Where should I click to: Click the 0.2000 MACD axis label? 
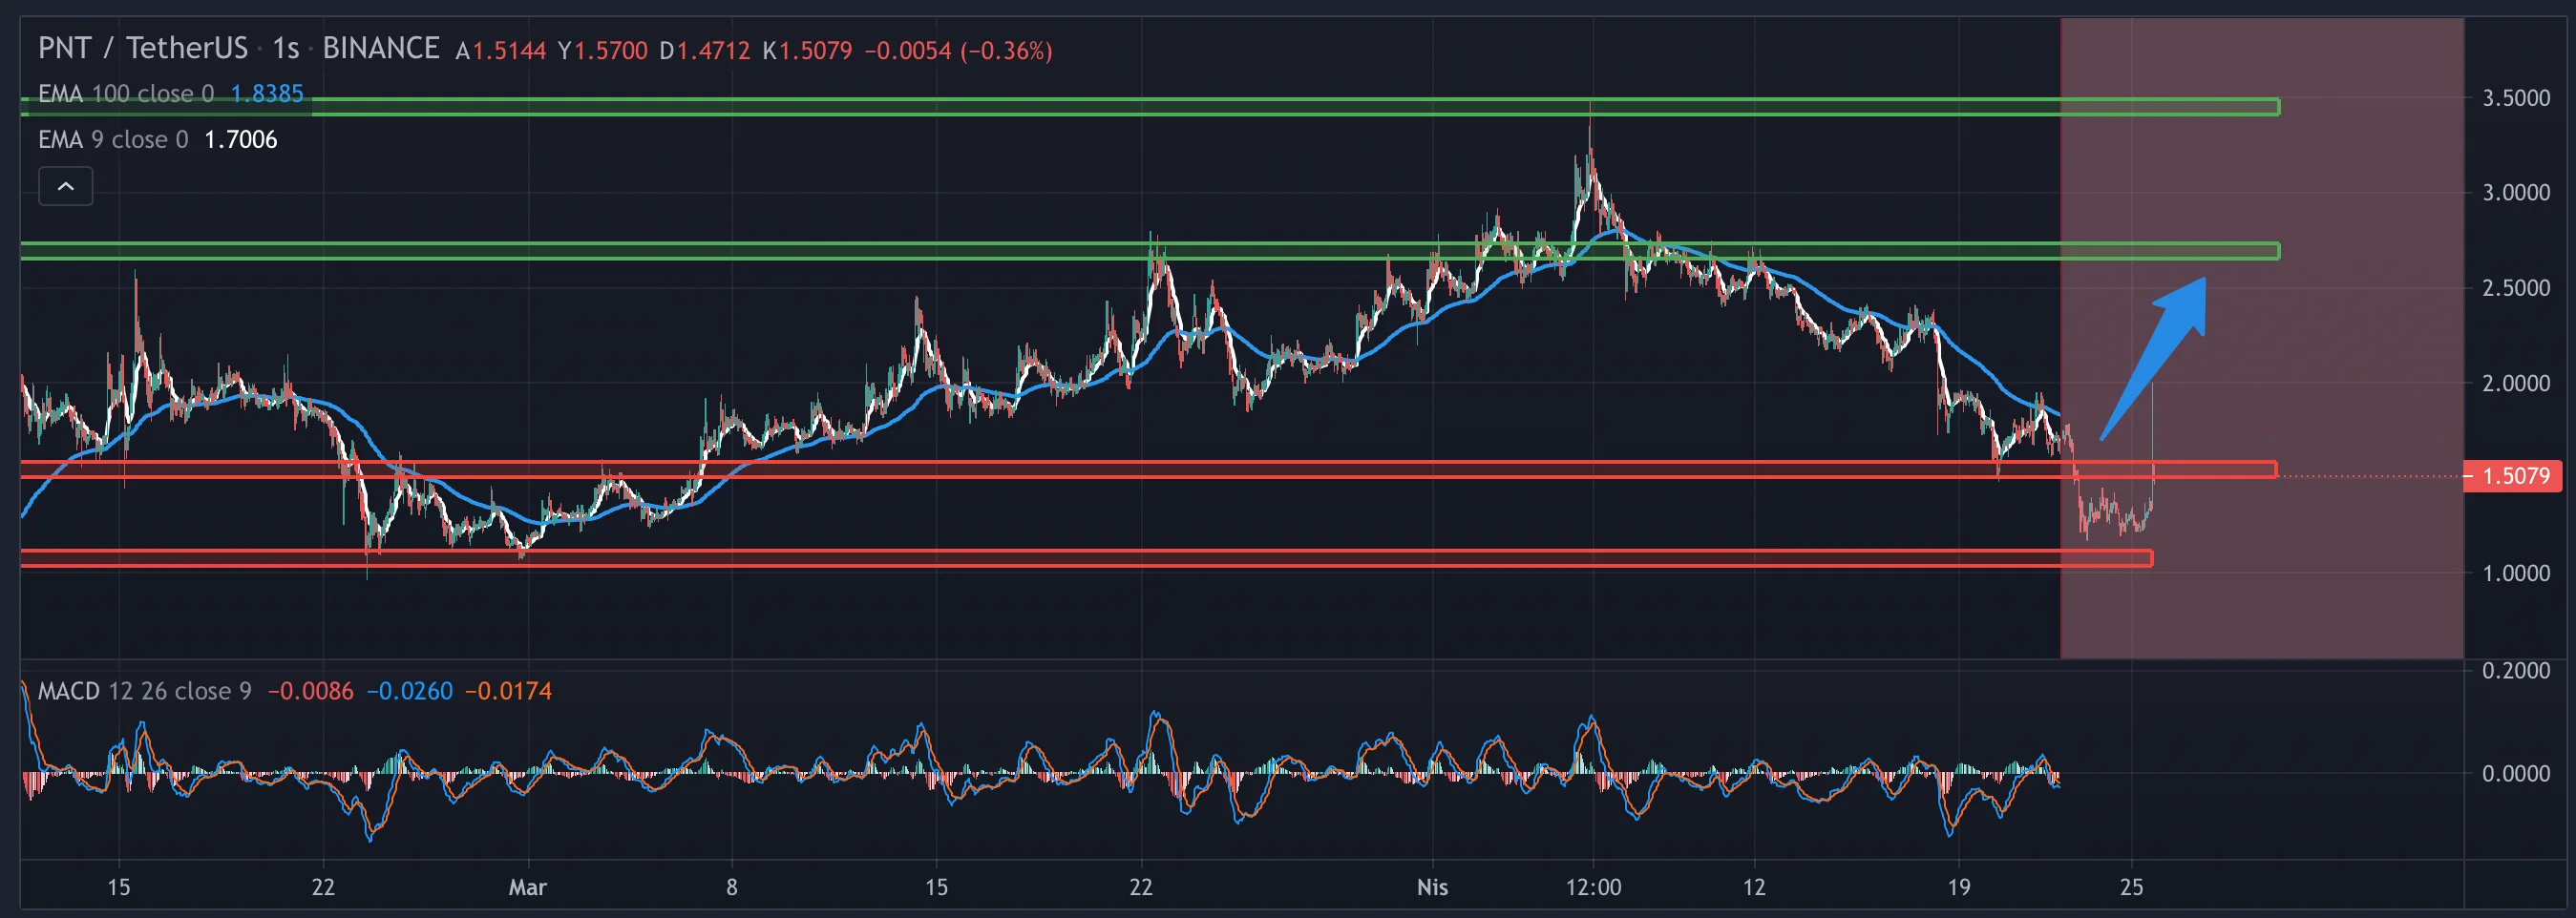point(2516,670)
